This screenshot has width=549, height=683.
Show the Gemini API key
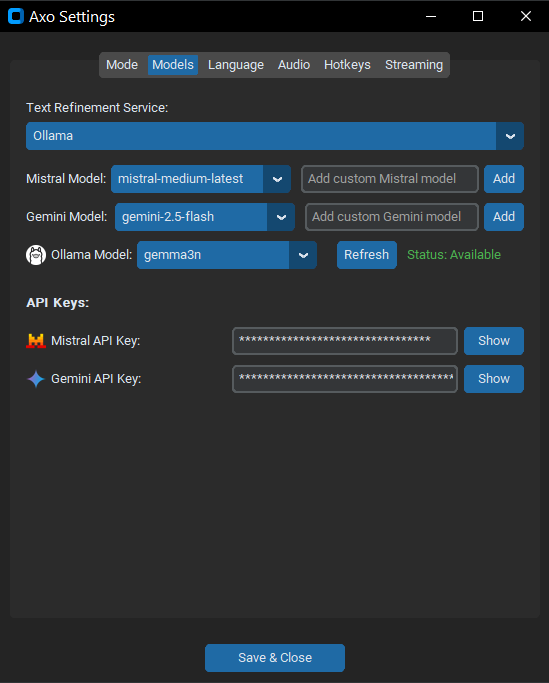494,379
